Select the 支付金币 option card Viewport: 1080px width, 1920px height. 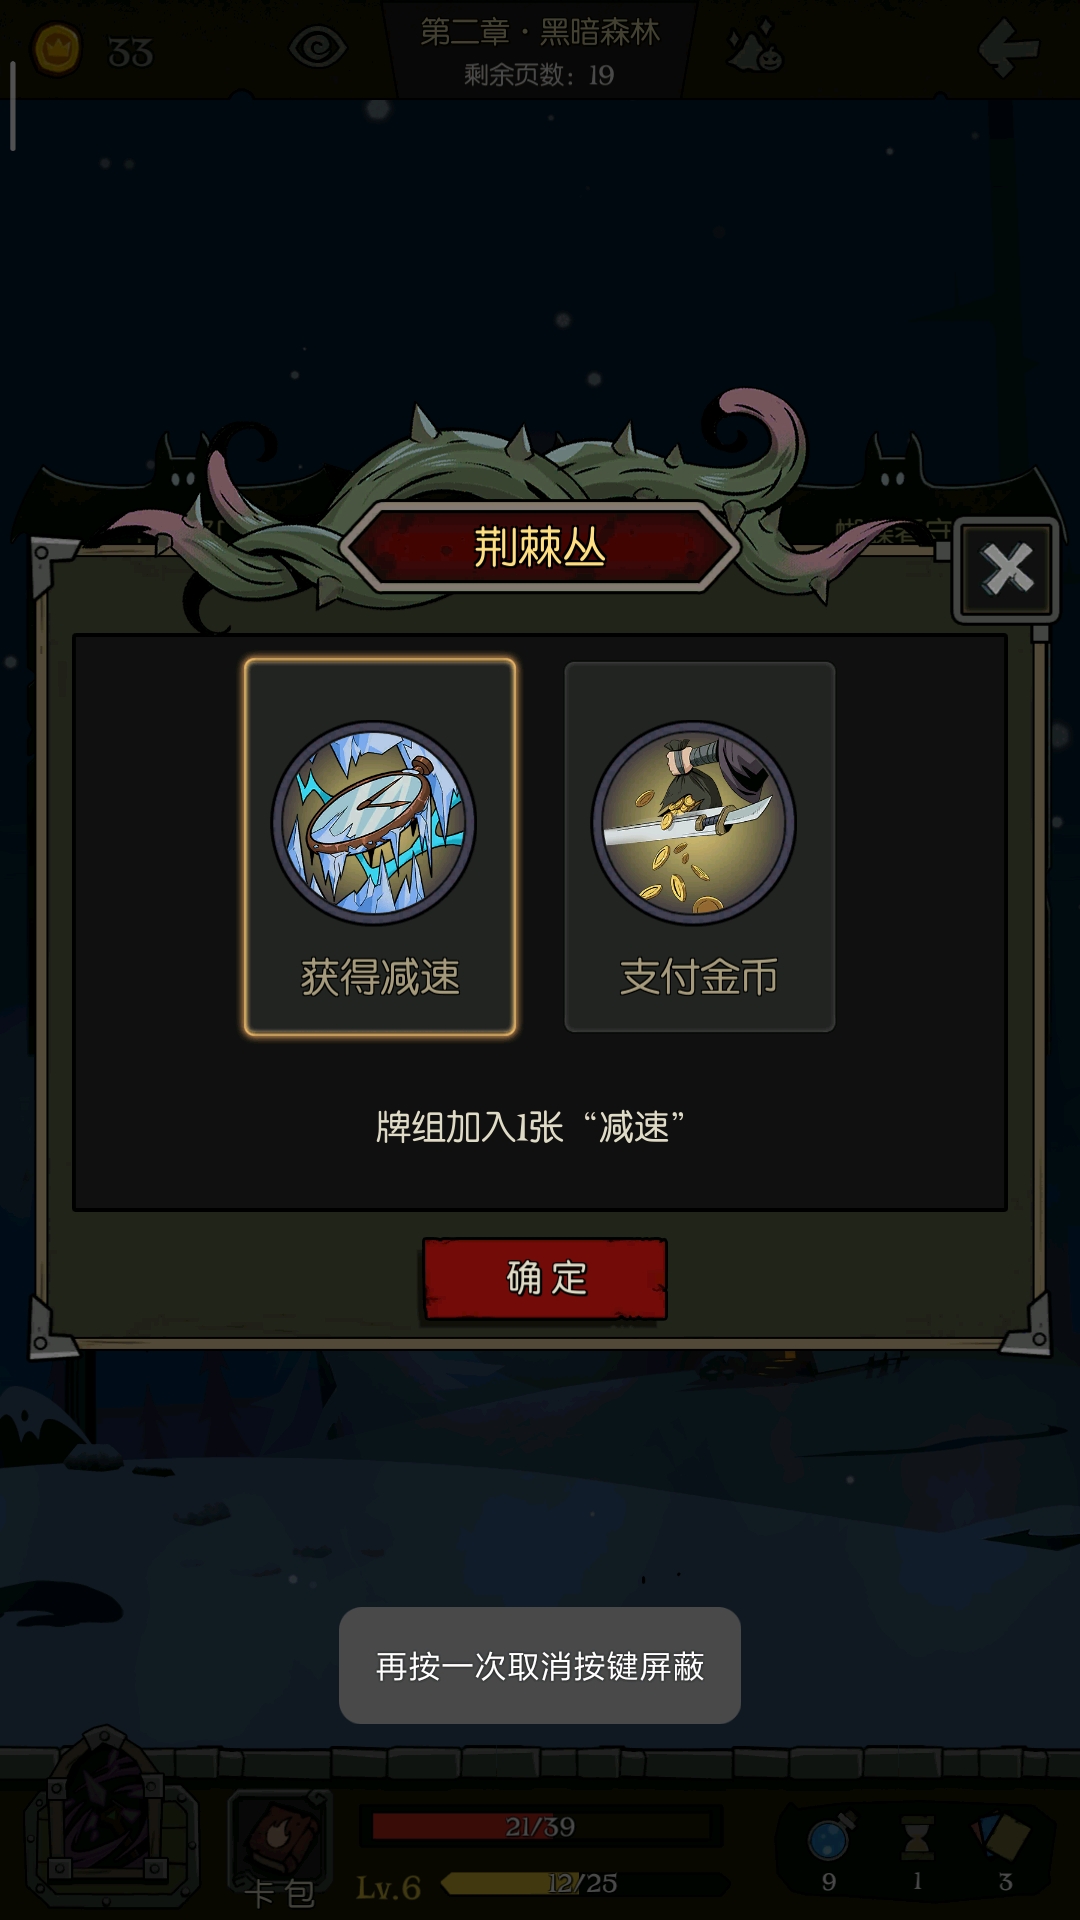tap(700, 847)
